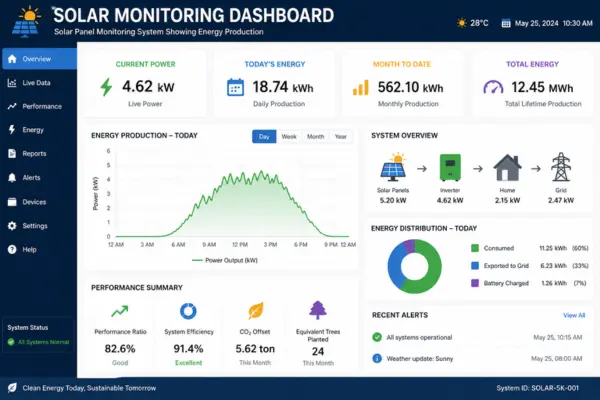Click the All systems operational alert text
The width and height of the screenshot is (600, 400).
click(x=419, y=337)
